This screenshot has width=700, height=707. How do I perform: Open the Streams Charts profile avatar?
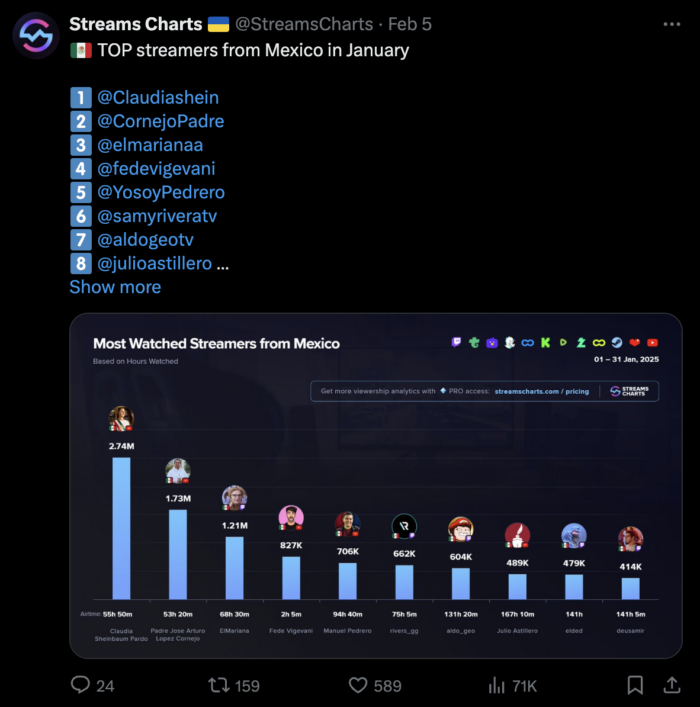(x=36, y=36)
